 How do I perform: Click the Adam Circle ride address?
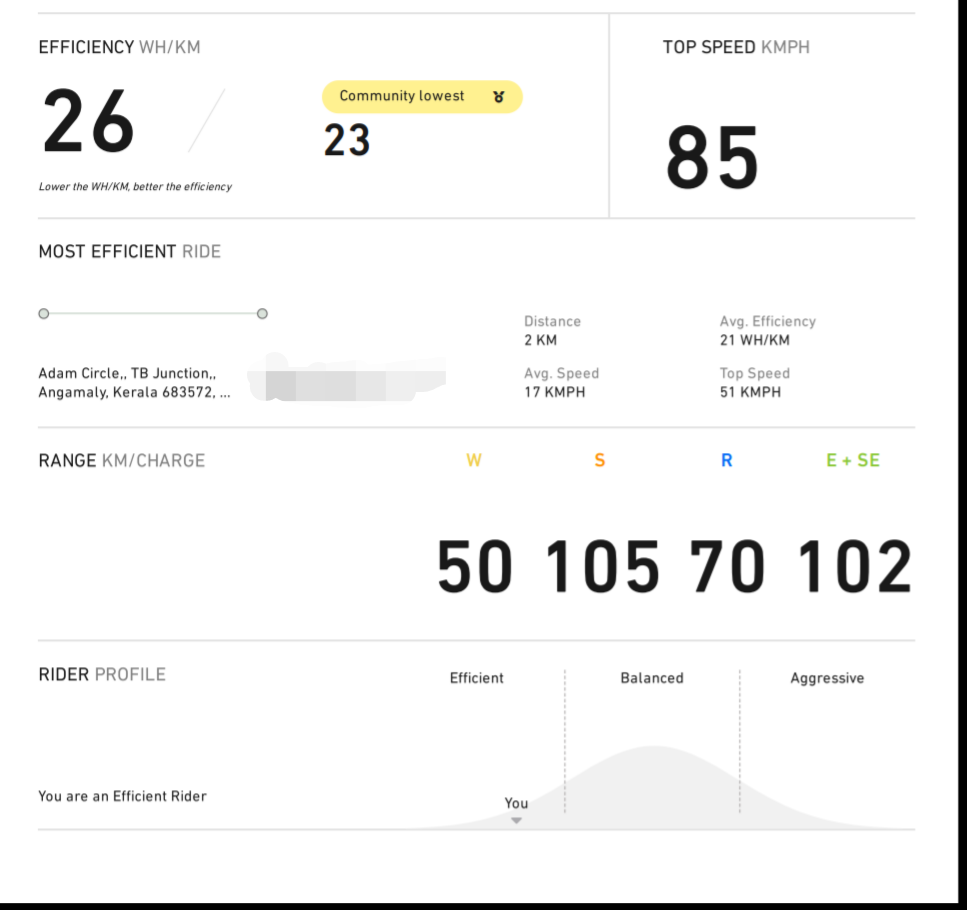(x=140, y=382)
